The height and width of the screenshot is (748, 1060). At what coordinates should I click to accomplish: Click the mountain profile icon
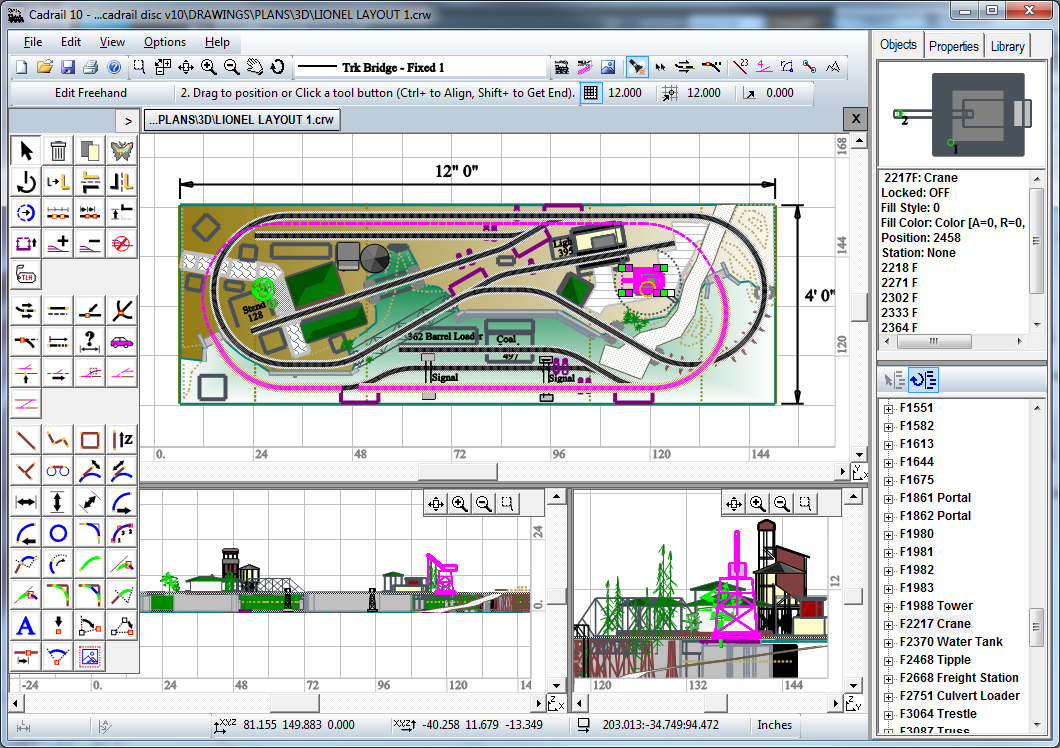point(833,67)
